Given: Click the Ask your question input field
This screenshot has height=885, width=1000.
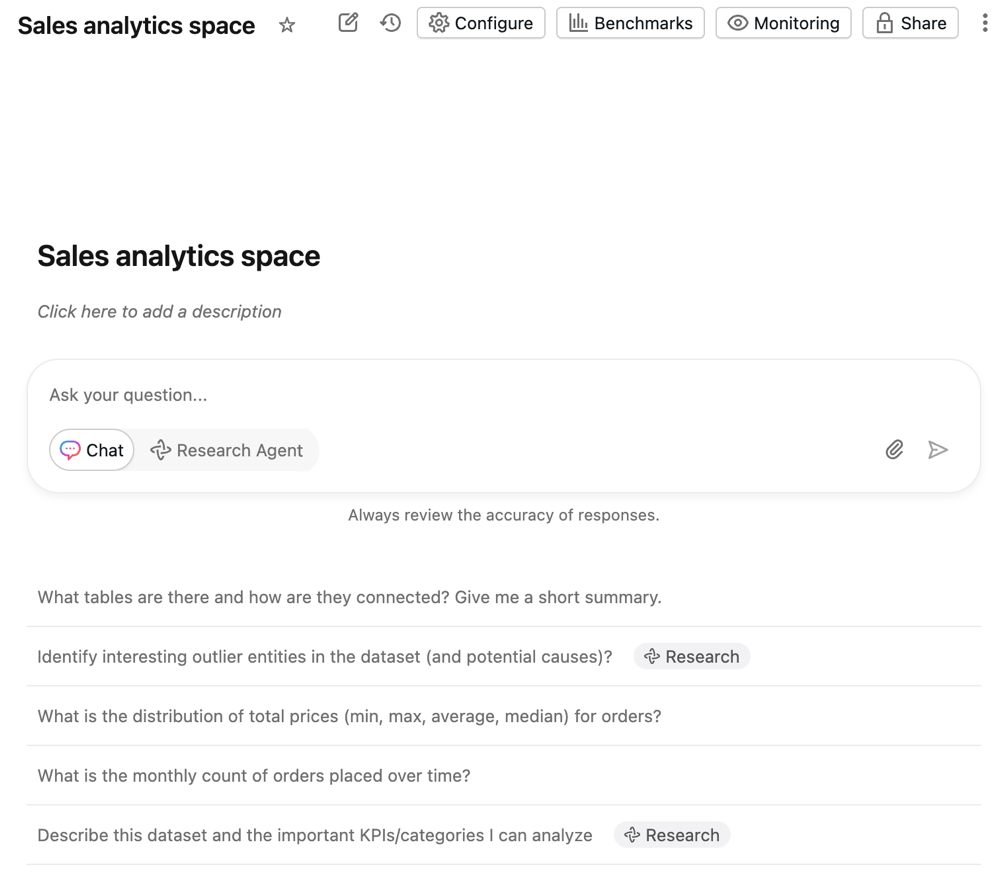Looking at the screenshot, I should 450,395.
